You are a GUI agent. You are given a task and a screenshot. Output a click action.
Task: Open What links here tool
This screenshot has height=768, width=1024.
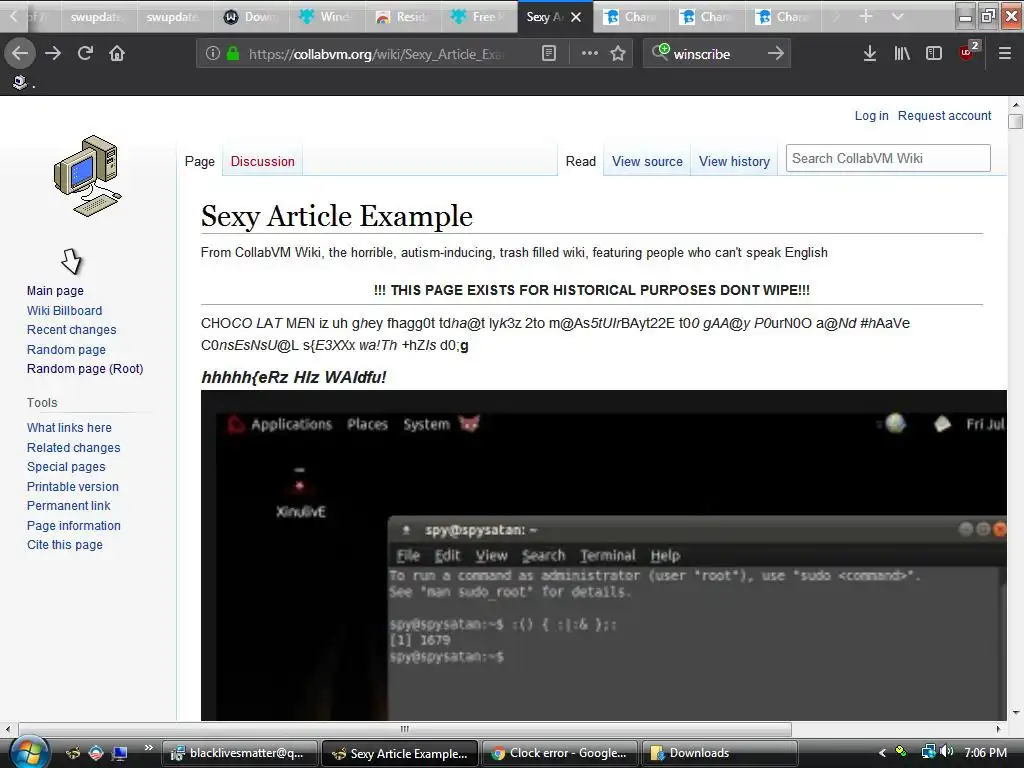[x=69, y=428]
